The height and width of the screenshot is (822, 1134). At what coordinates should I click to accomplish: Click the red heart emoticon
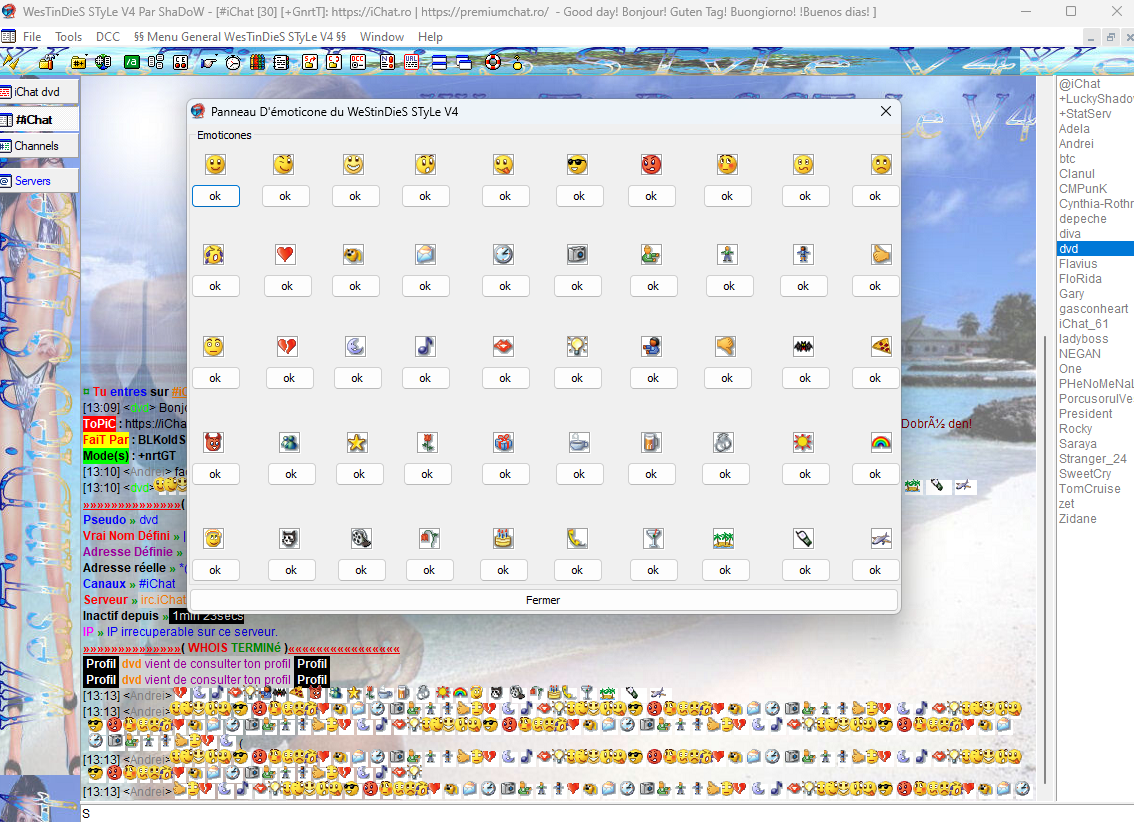pos(285,254)
